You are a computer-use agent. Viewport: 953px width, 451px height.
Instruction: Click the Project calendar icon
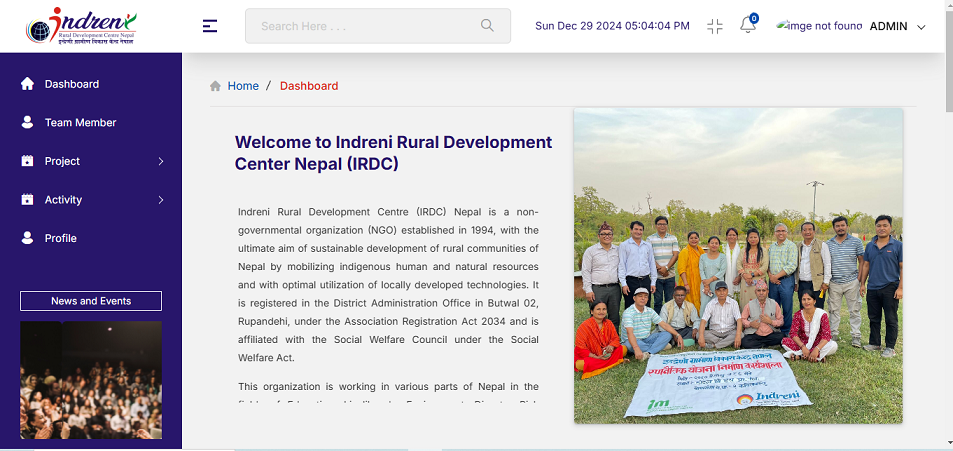27,161
